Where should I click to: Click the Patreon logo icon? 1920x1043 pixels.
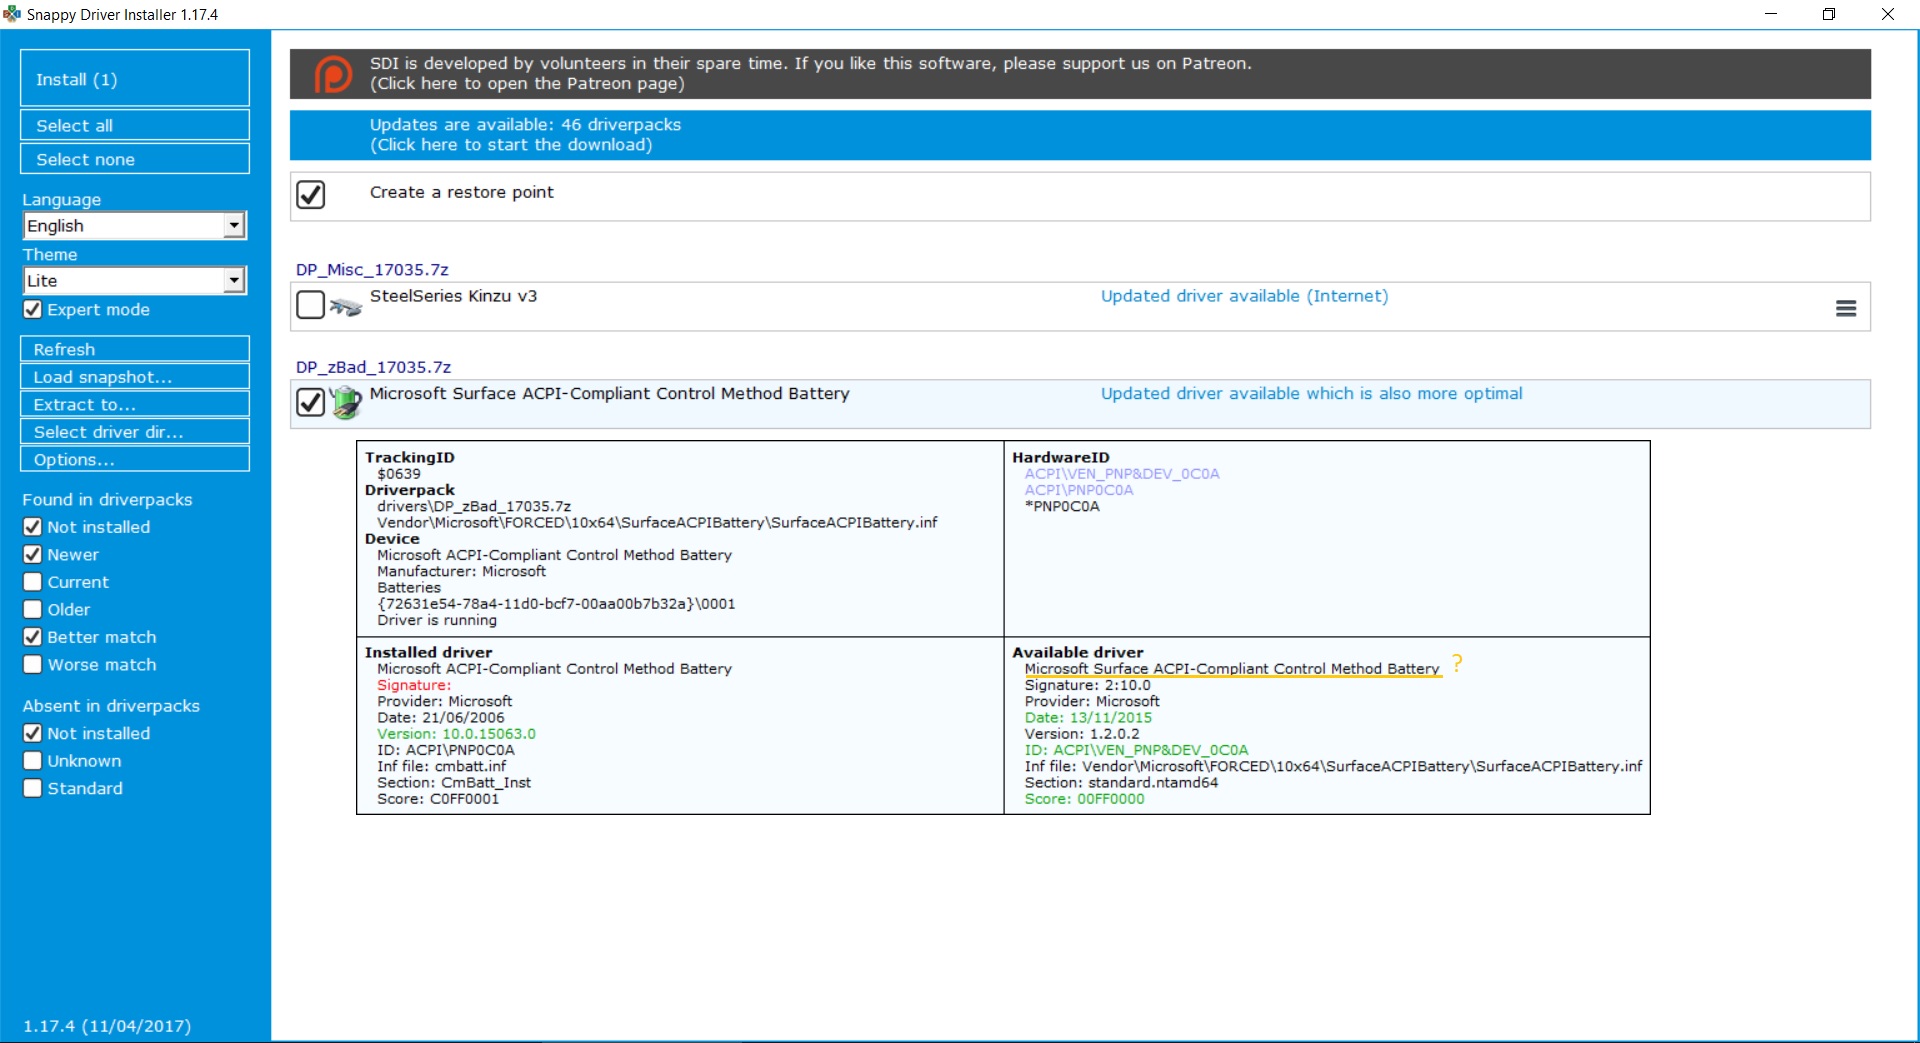pyautogui.click(x=333, y=74)
